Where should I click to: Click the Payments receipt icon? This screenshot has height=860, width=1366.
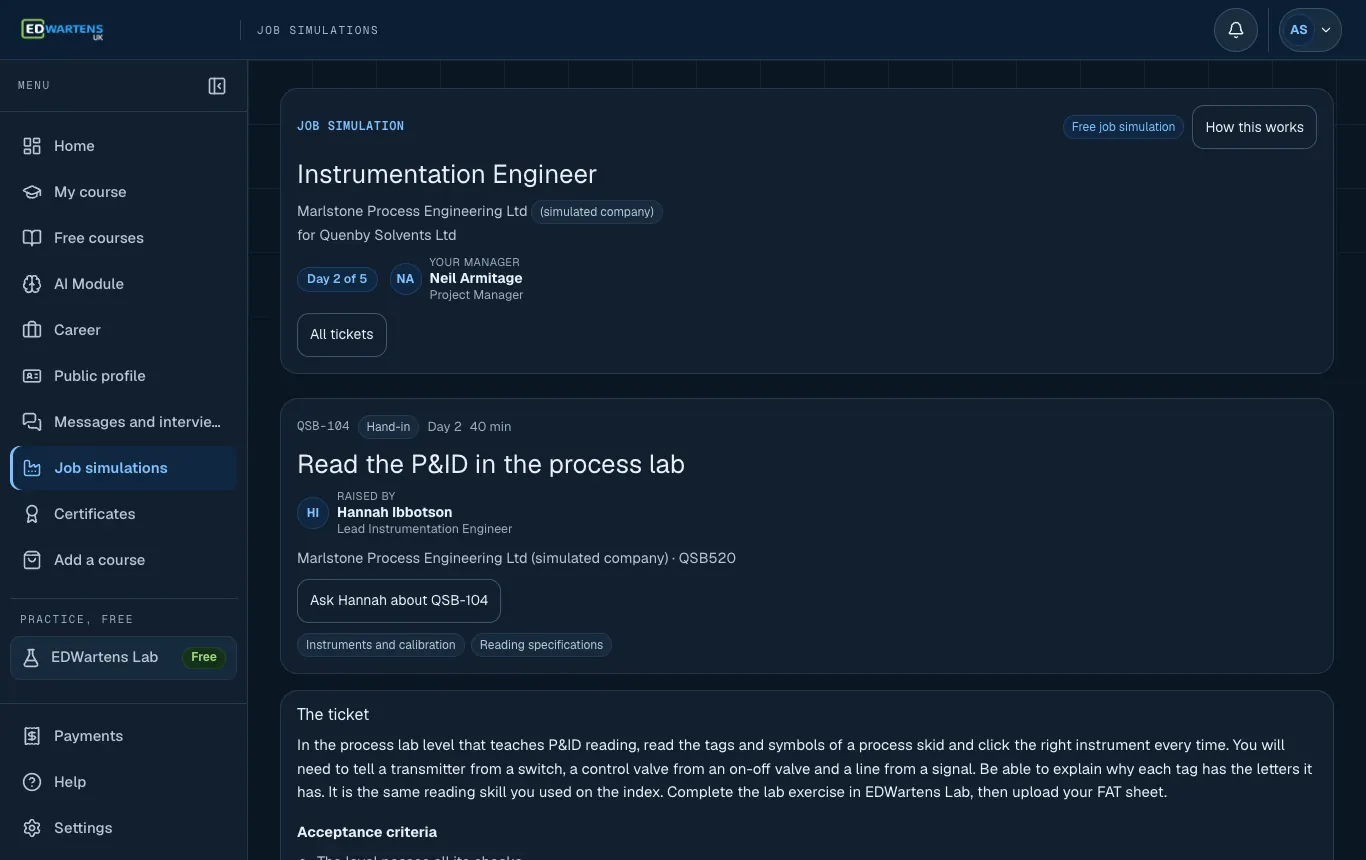pos(32,736)
